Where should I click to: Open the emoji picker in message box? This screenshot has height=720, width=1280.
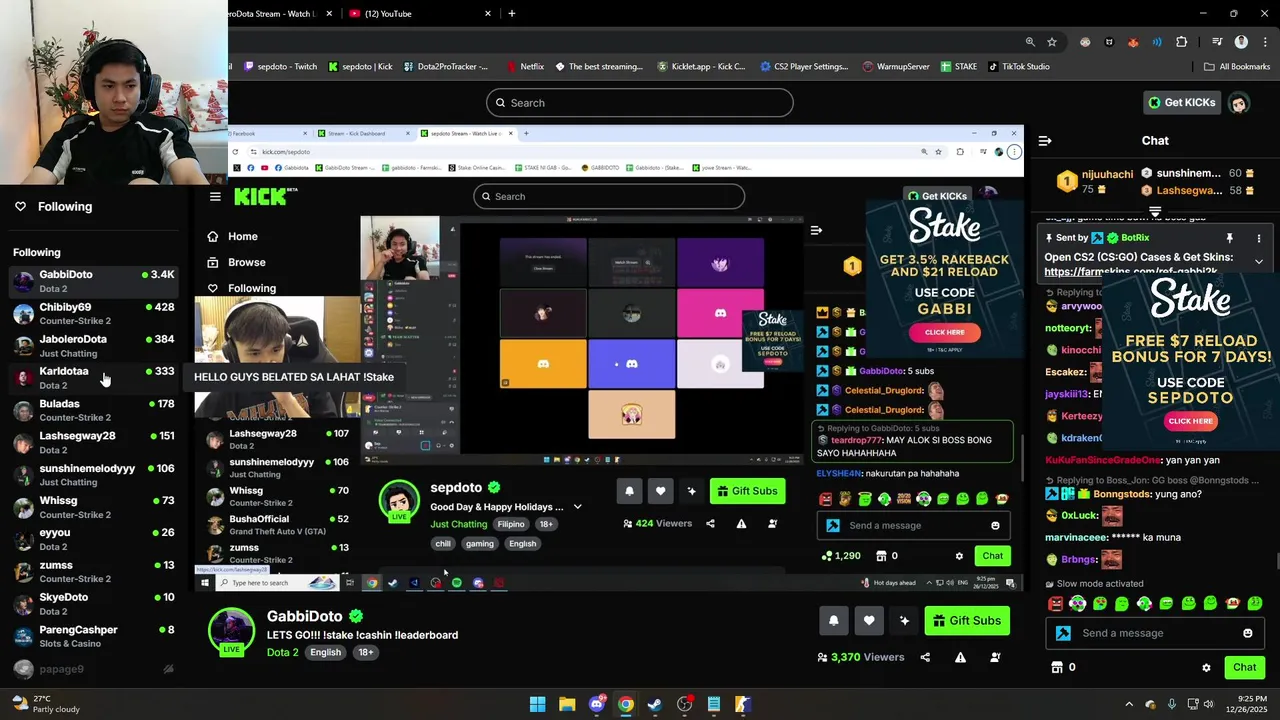1247,633
